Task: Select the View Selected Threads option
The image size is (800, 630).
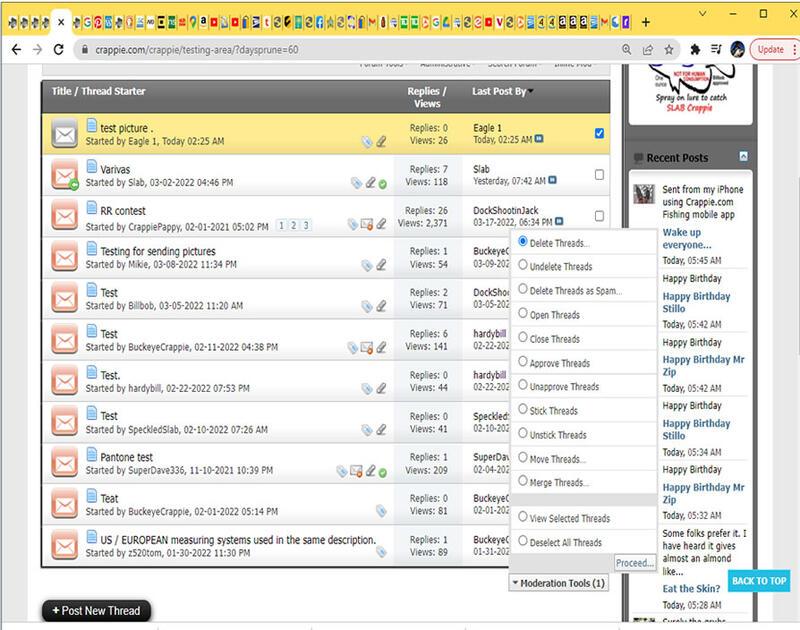Action: (x=523, y=516)
